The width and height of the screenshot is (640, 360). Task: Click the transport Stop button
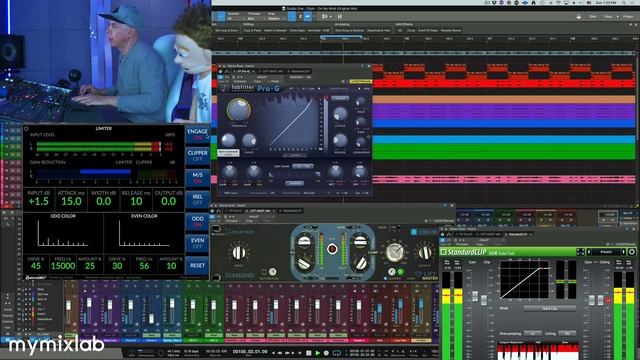309,353
